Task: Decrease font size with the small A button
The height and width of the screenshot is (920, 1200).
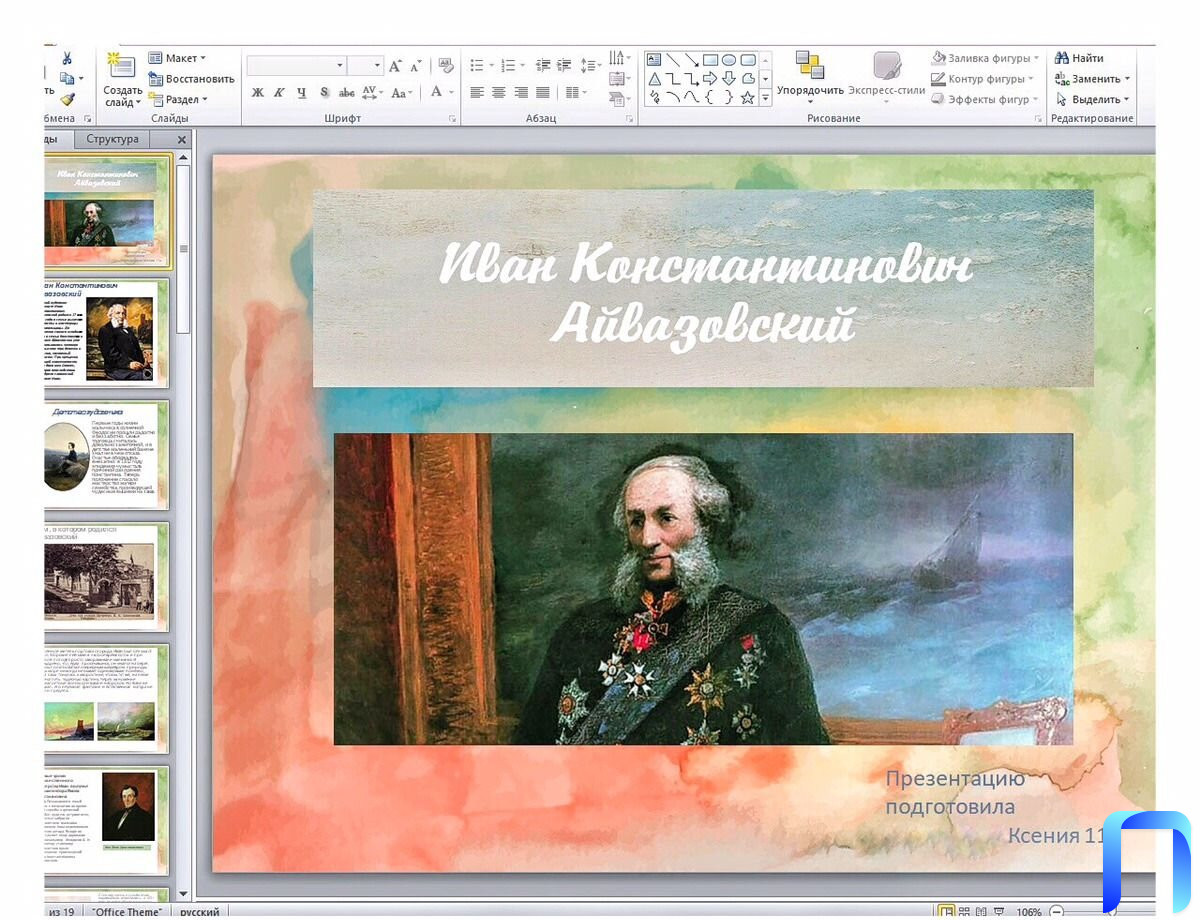Action: (415, 66)
